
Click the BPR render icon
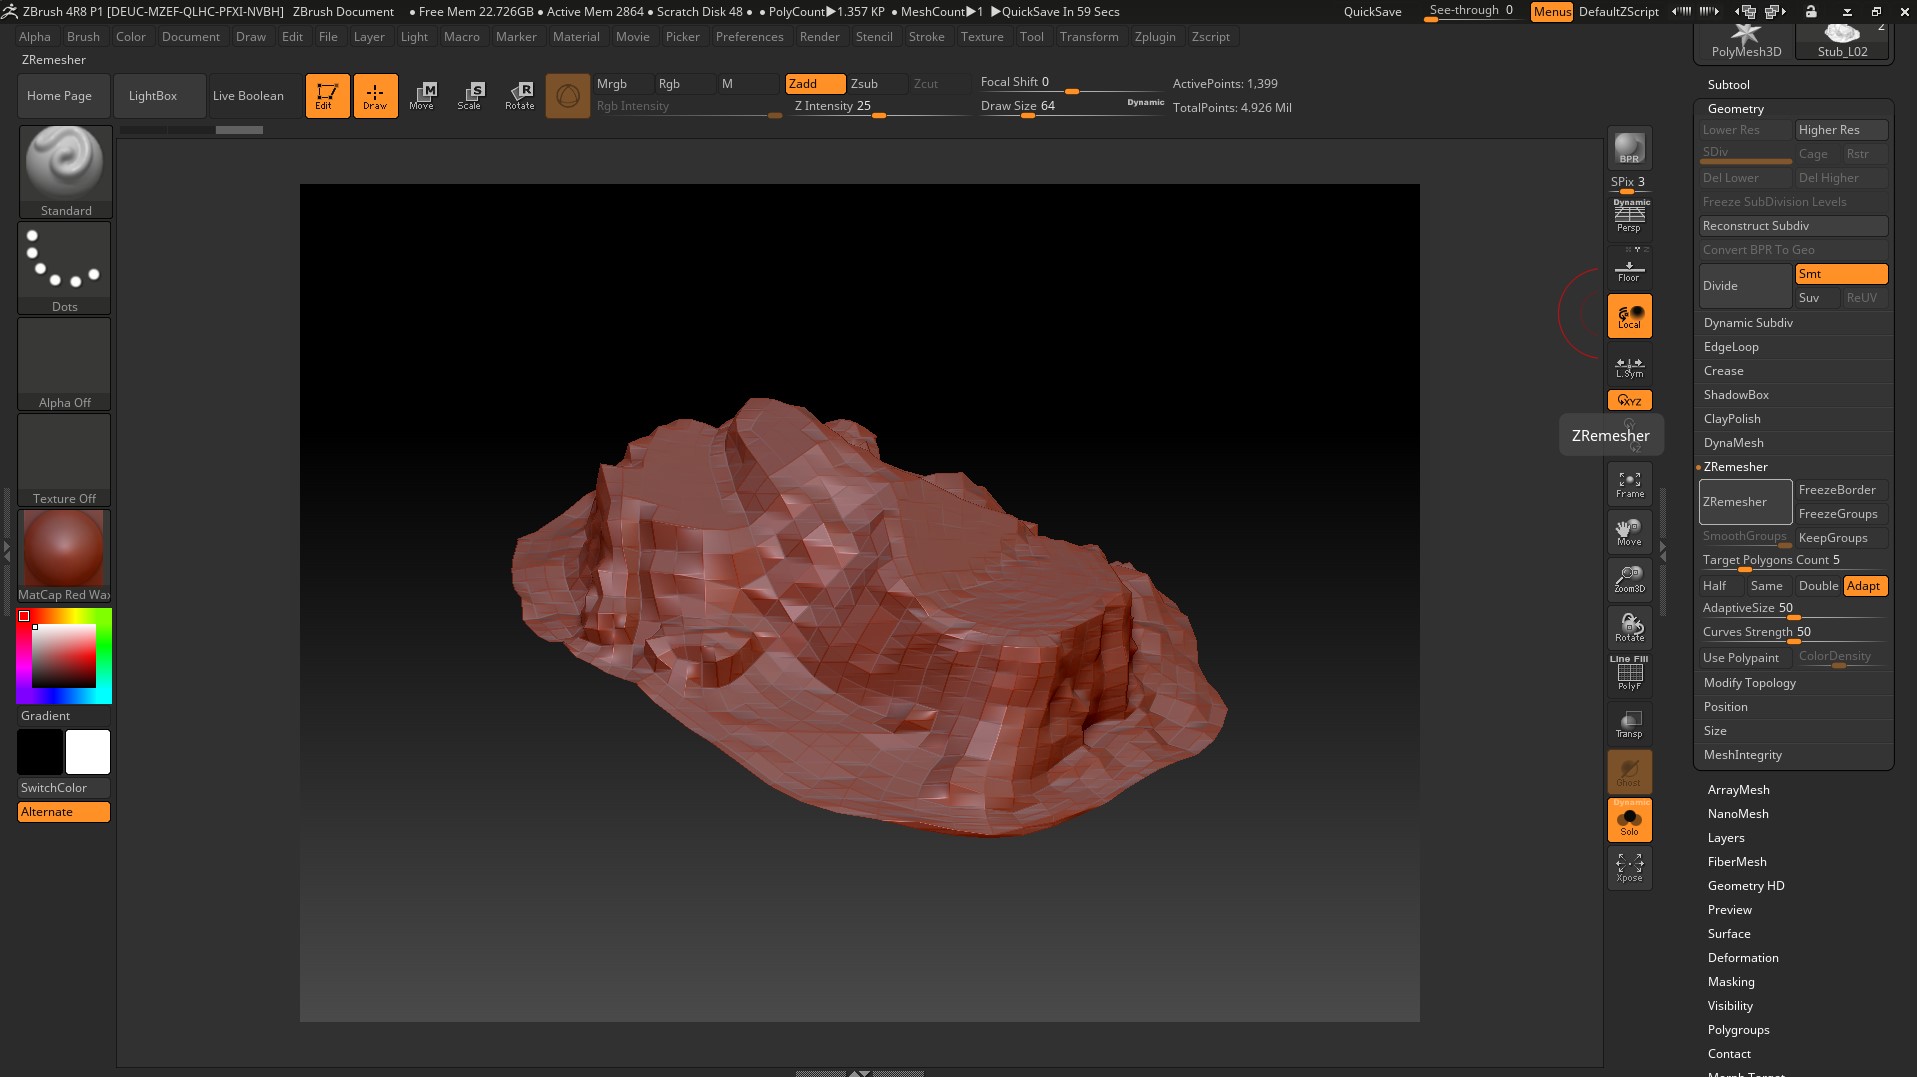(1629, 148)
